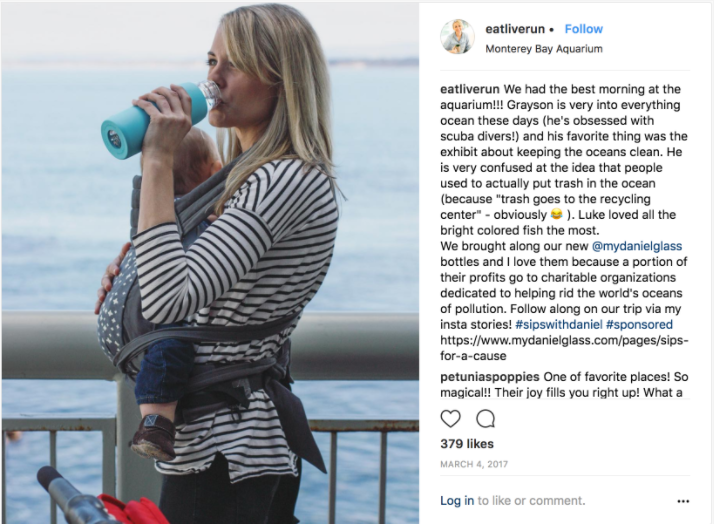View the 379 likes list
714x524 pixels.
tap(467, 444)
